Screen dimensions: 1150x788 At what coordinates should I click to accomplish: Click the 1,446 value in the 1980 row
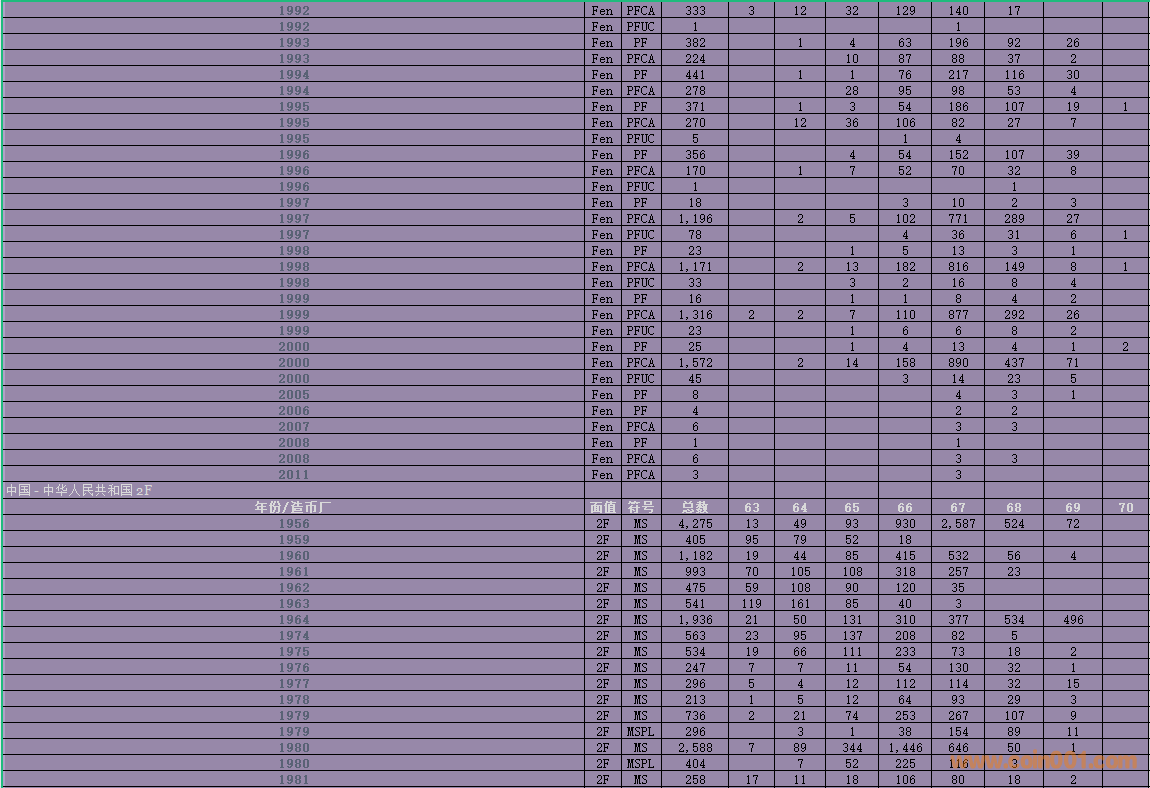coord(904,747)
